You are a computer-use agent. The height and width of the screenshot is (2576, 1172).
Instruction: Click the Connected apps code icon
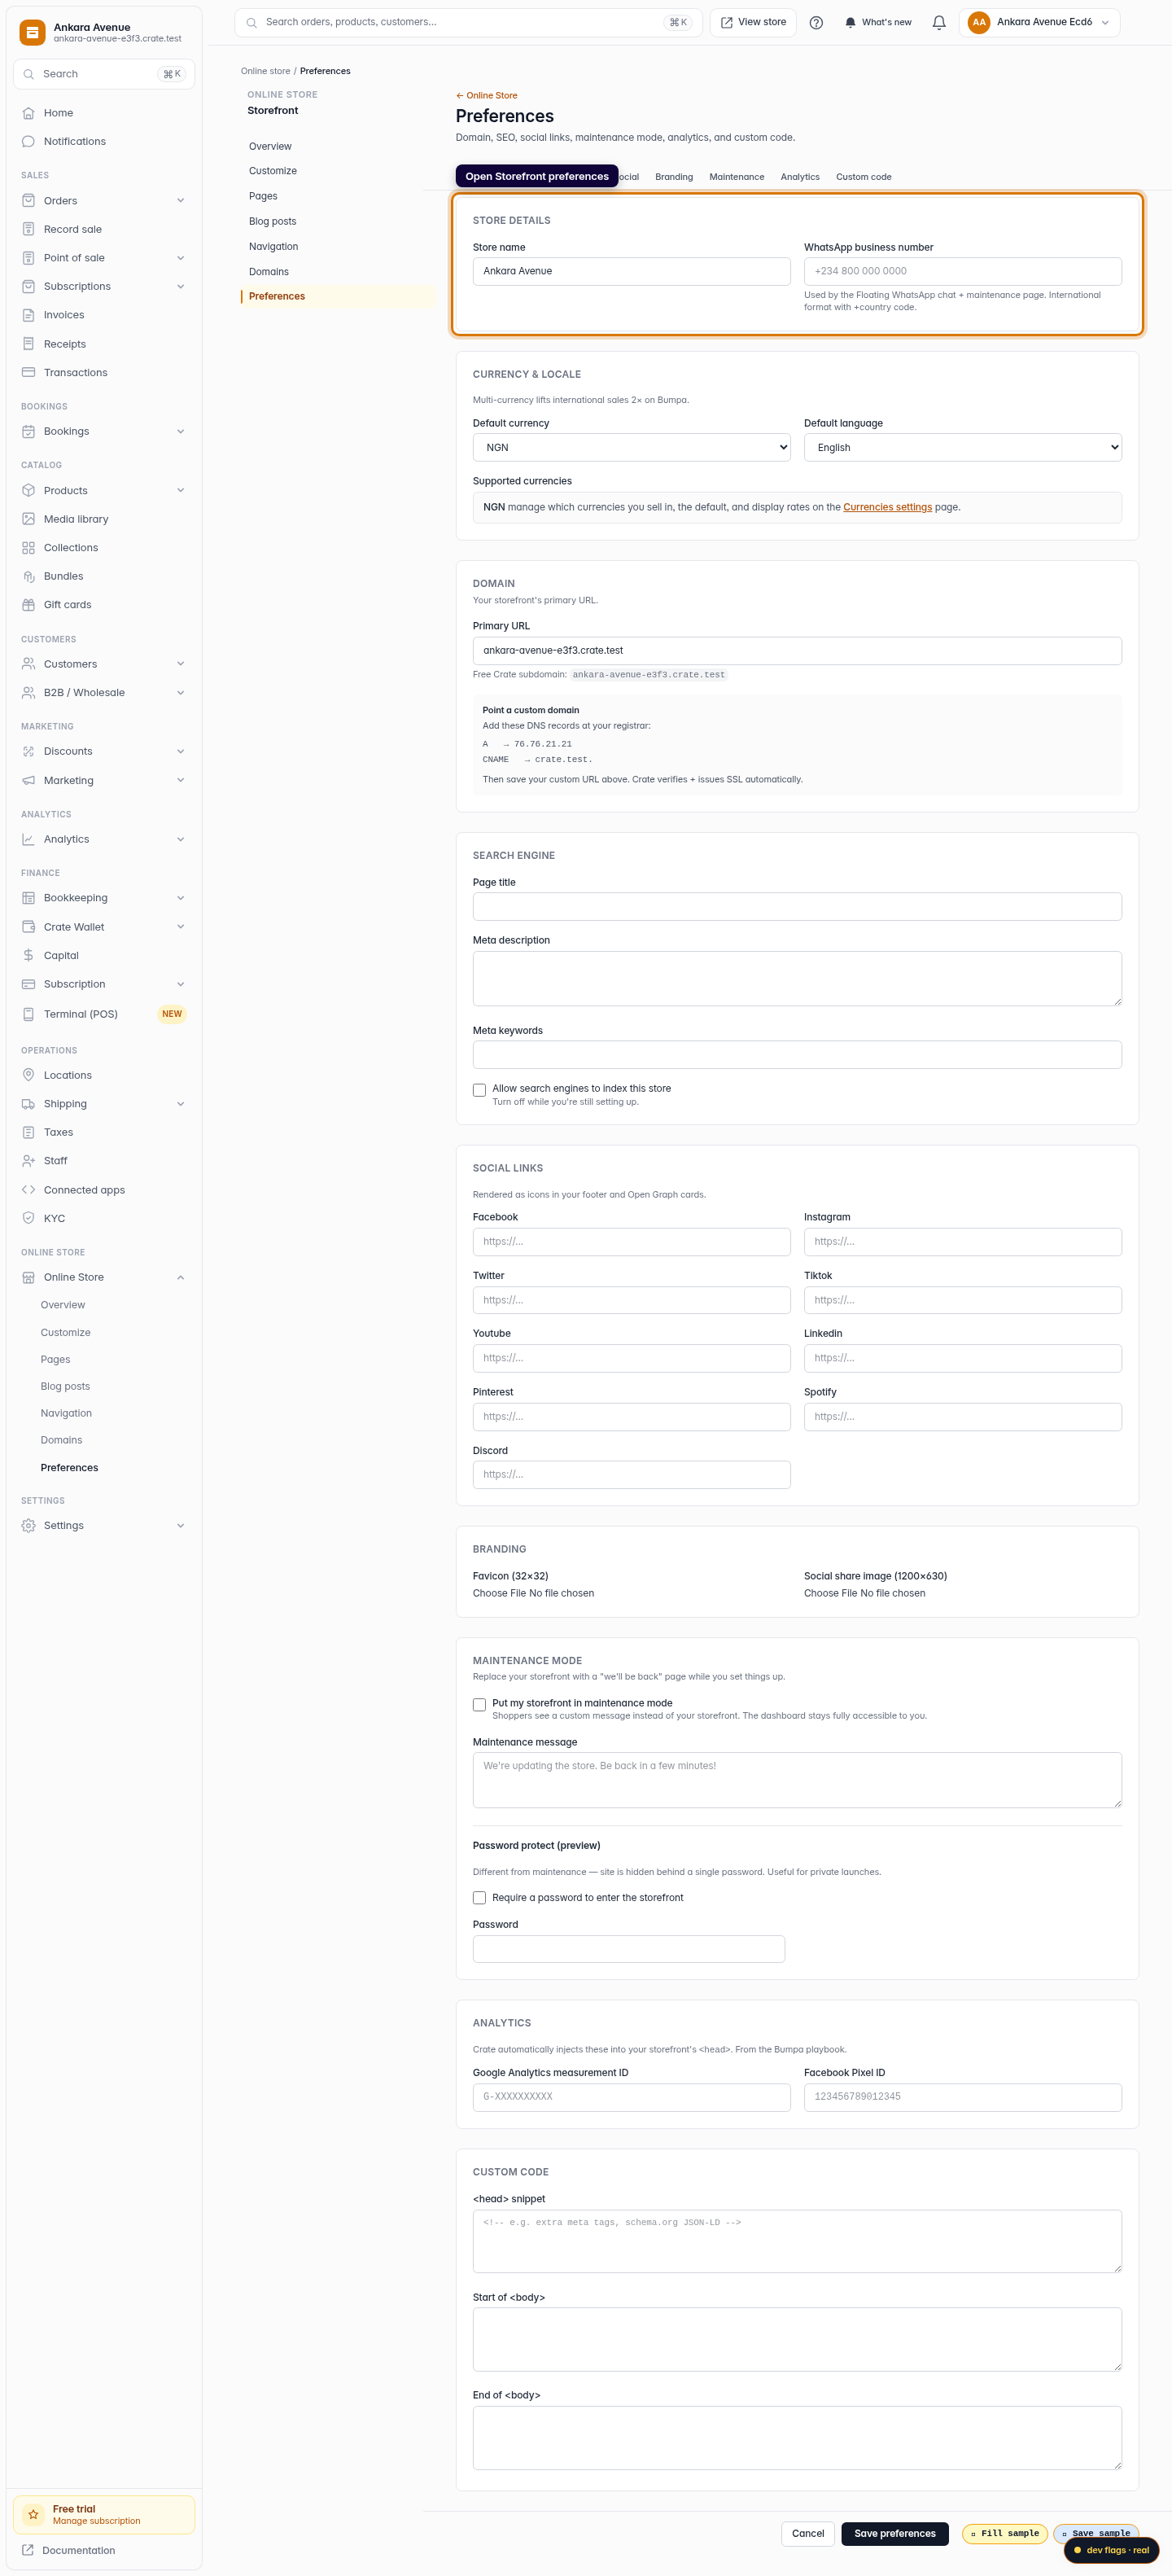tap(28, 1190)
